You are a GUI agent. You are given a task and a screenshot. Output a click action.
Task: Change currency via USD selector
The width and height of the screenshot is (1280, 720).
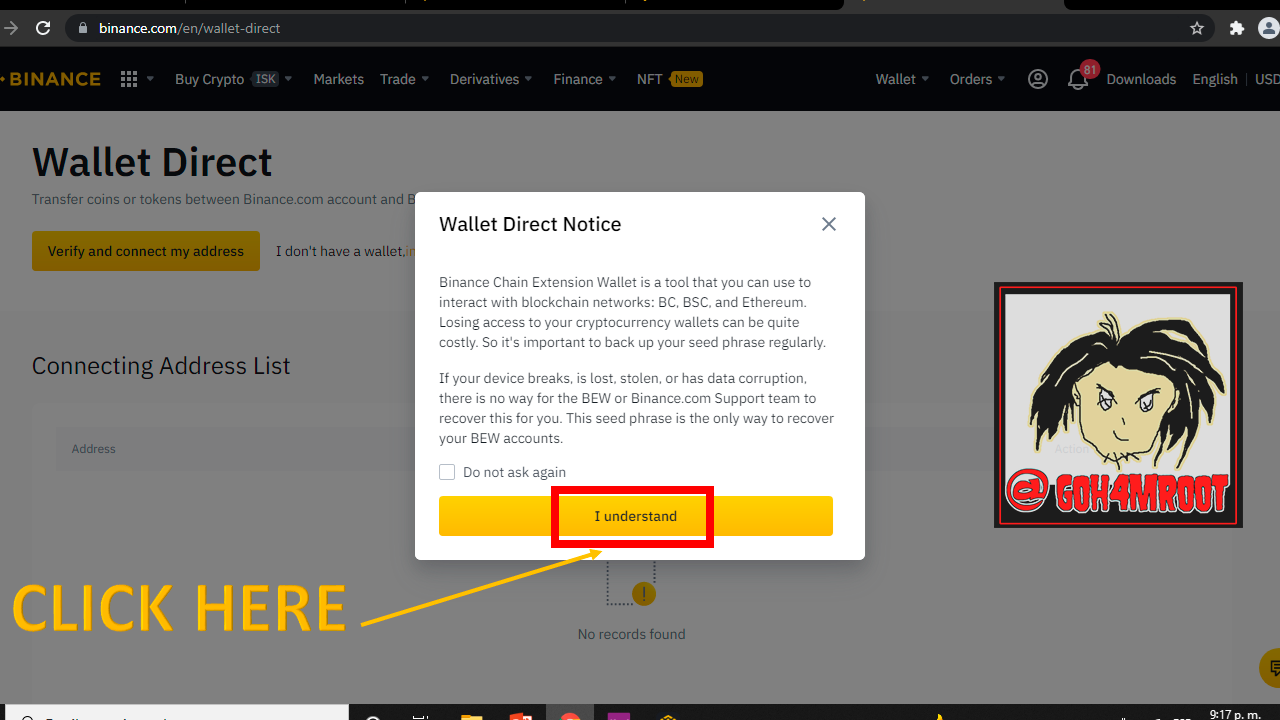tap(1267, 79)
